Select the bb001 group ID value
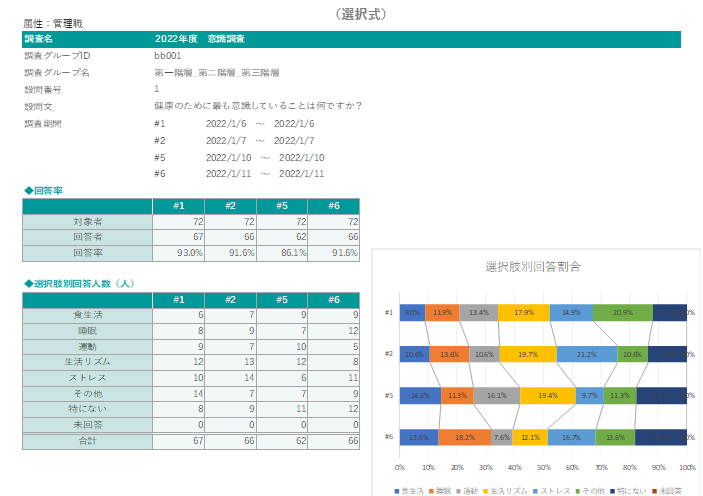The image size is (703, 496). pyautogui.click(x=168, y=56)
